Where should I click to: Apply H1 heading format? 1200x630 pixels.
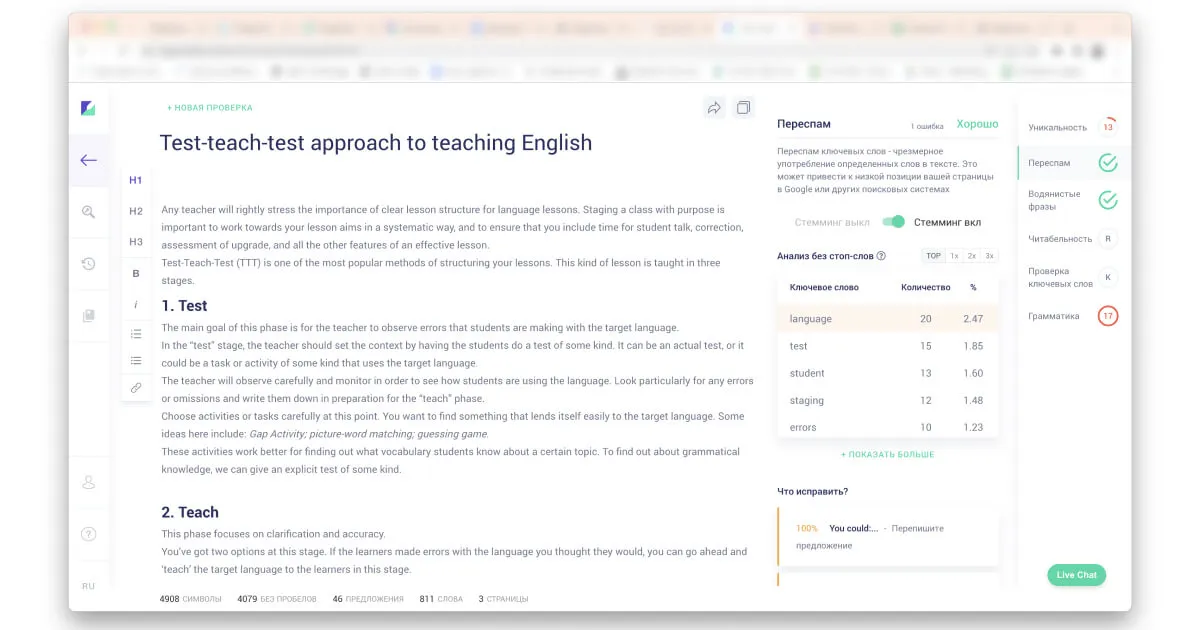point(136,180)
